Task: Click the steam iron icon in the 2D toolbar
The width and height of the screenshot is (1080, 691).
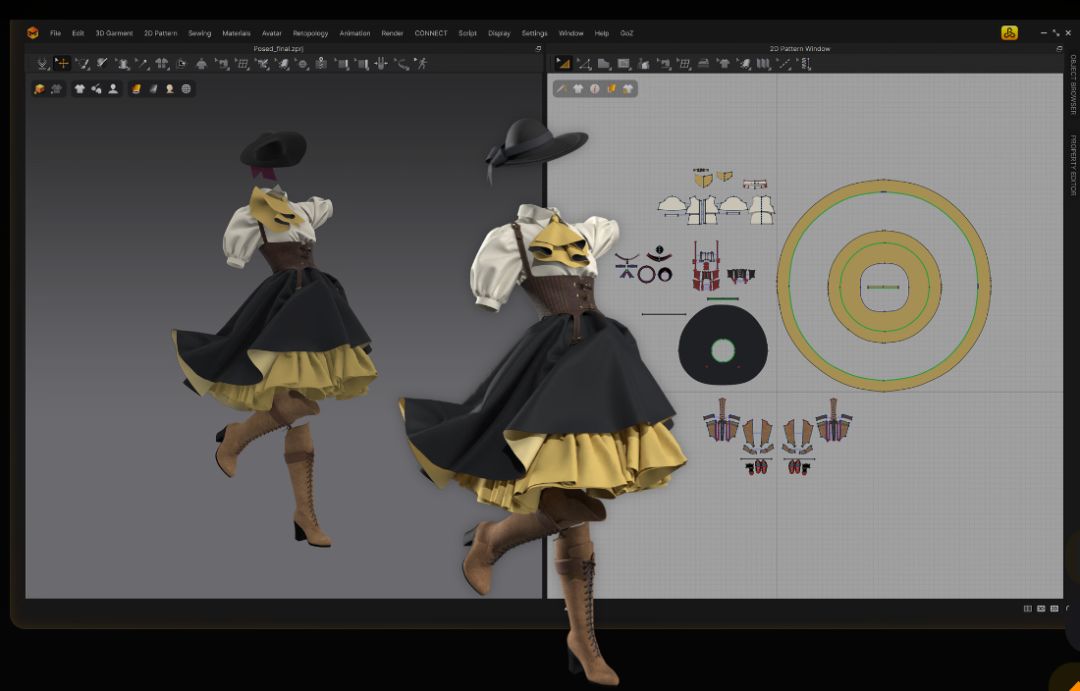Action: pyautogui.click(x=703, y=63)
